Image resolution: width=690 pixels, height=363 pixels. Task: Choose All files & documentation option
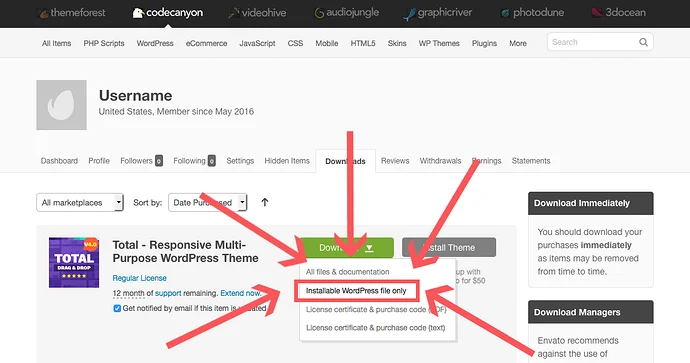(348, 272)
